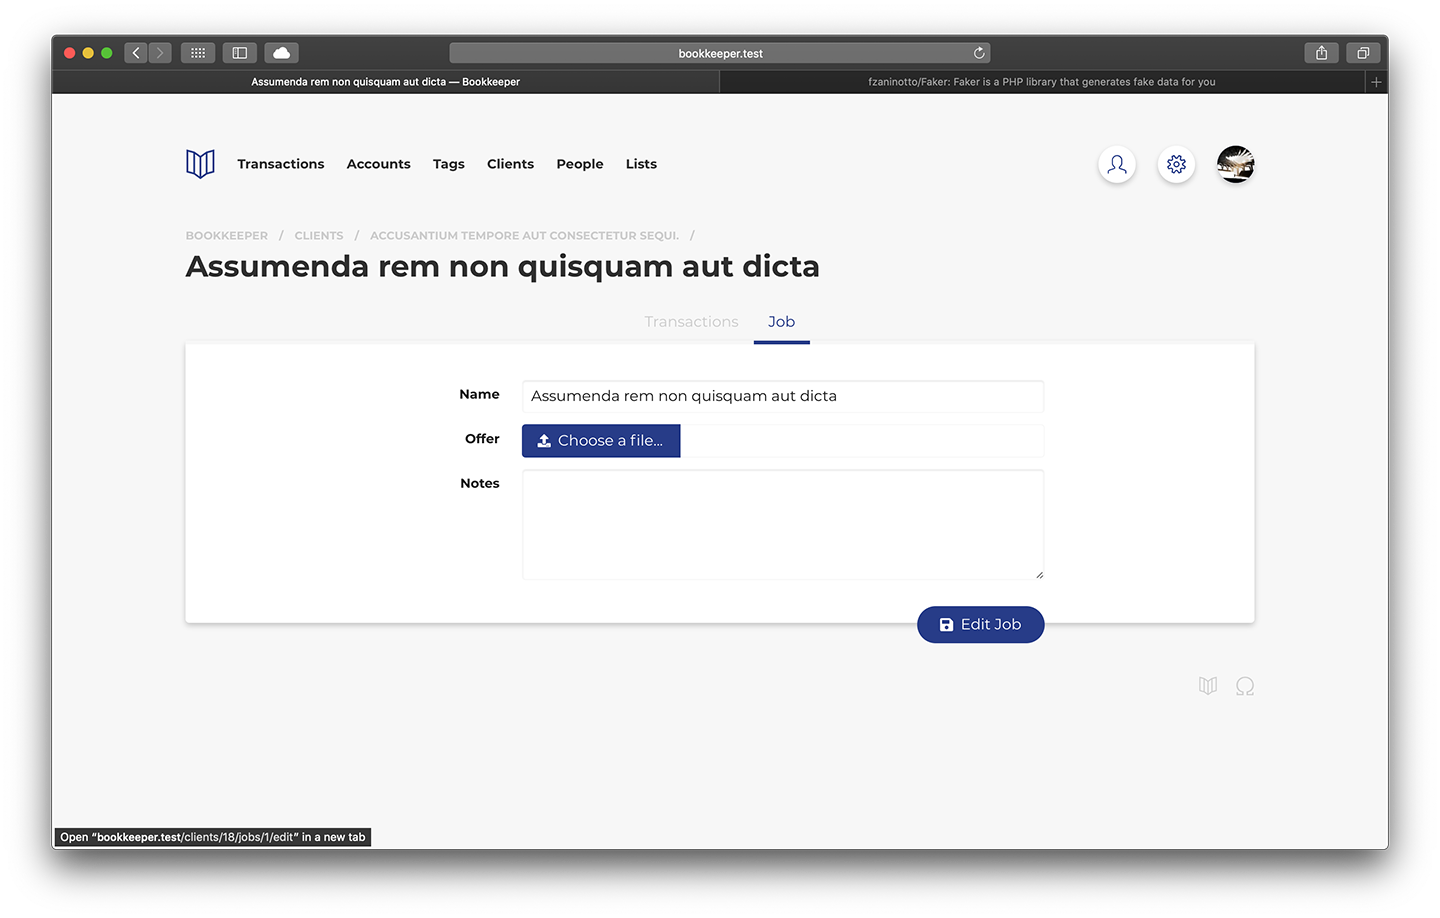The image size is (1440, 918).
Task: Open People in navigation menu
Action: pyautogui.click(x=580, y=164)
